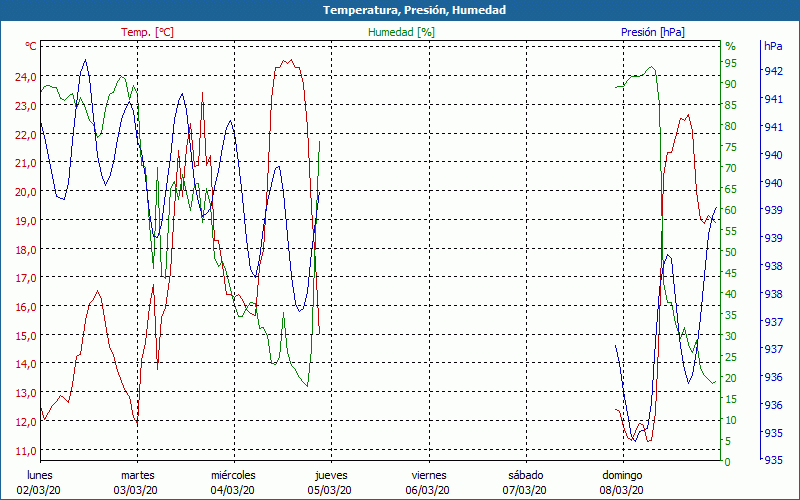Viewport: 800px width, 500px height.
Task: Click temperature axis value 14,0
Action: coord(25,364)
